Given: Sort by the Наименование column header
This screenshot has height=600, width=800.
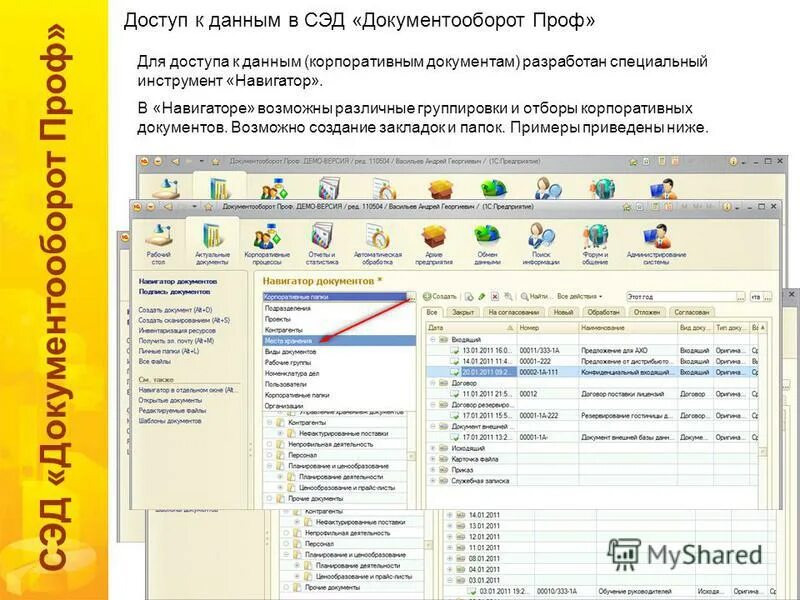Looking at the screenshot, I should point(628,328).
